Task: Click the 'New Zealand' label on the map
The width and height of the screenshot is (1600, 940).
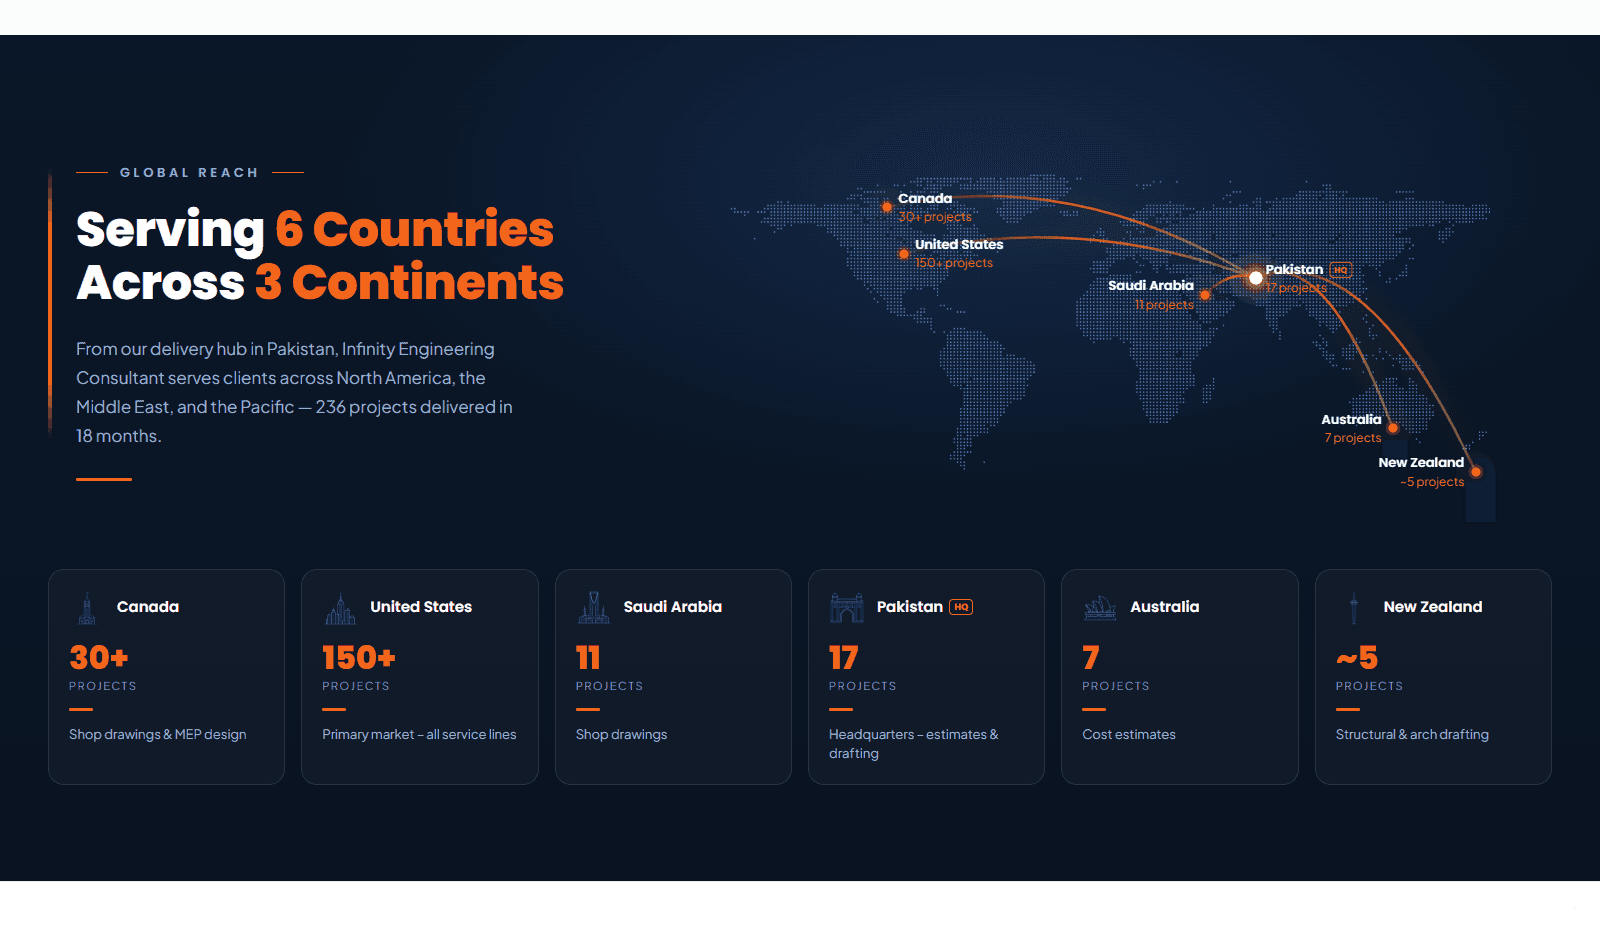Action: click(1421, 462)
